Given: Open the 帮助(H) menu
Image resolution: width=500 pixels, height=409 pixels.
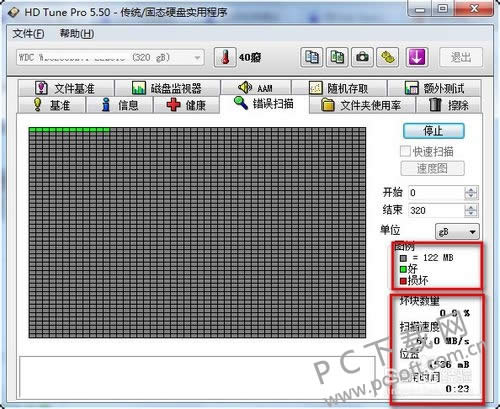Looking at the screenshot, I should click(x=77, y=33).
